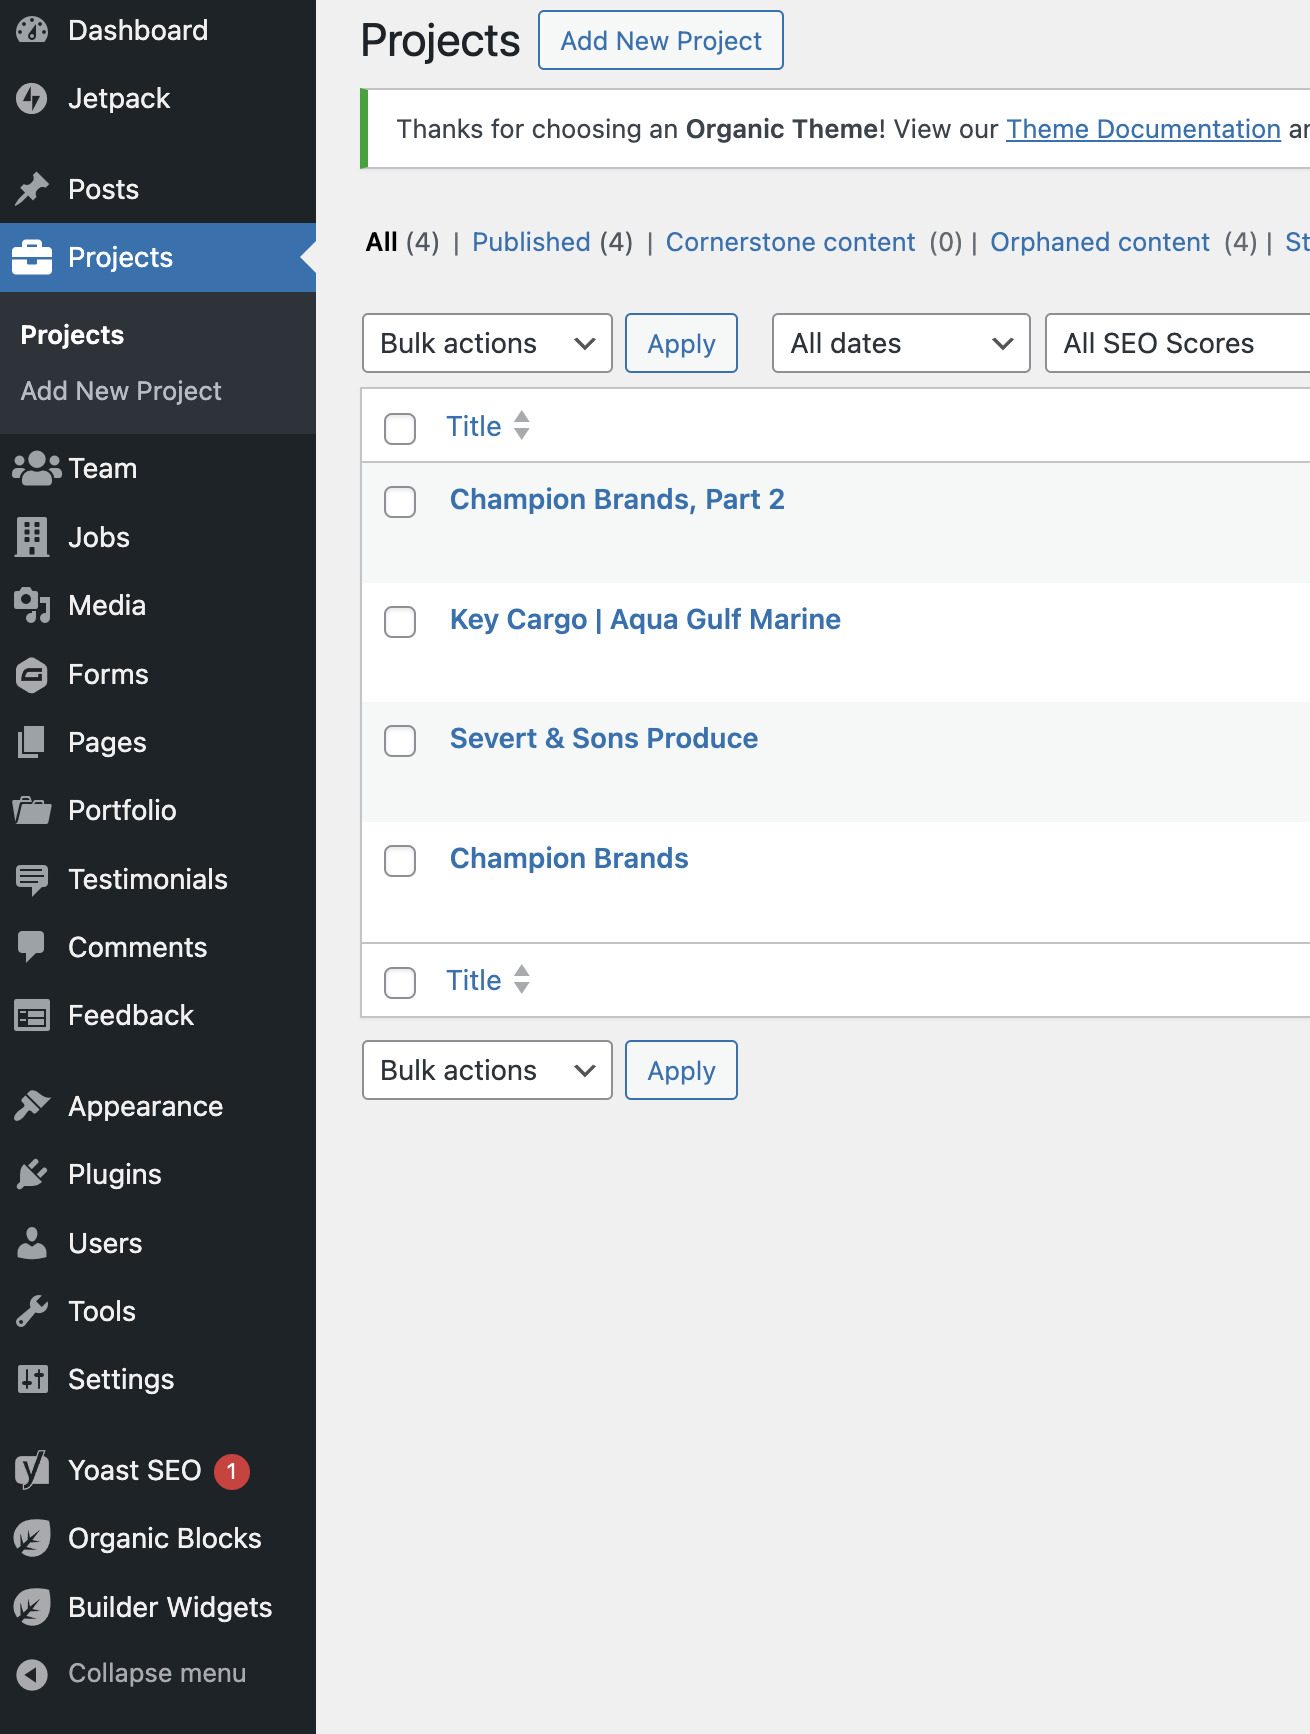Click the Yoast SEO logo icon

32,1470
